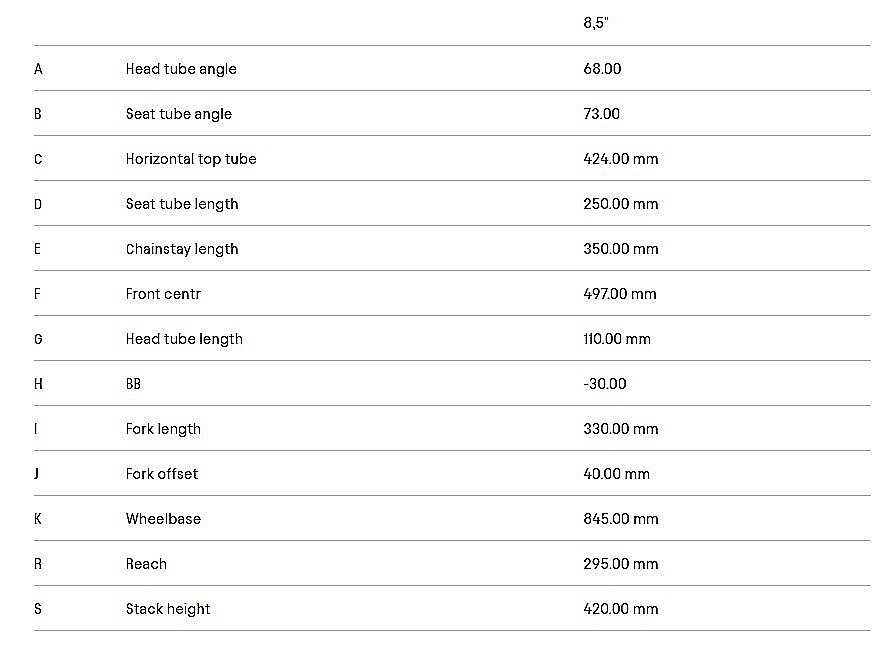The image size is (881, 649).
Task: Select the Front centr label
Action: point(163,294)
